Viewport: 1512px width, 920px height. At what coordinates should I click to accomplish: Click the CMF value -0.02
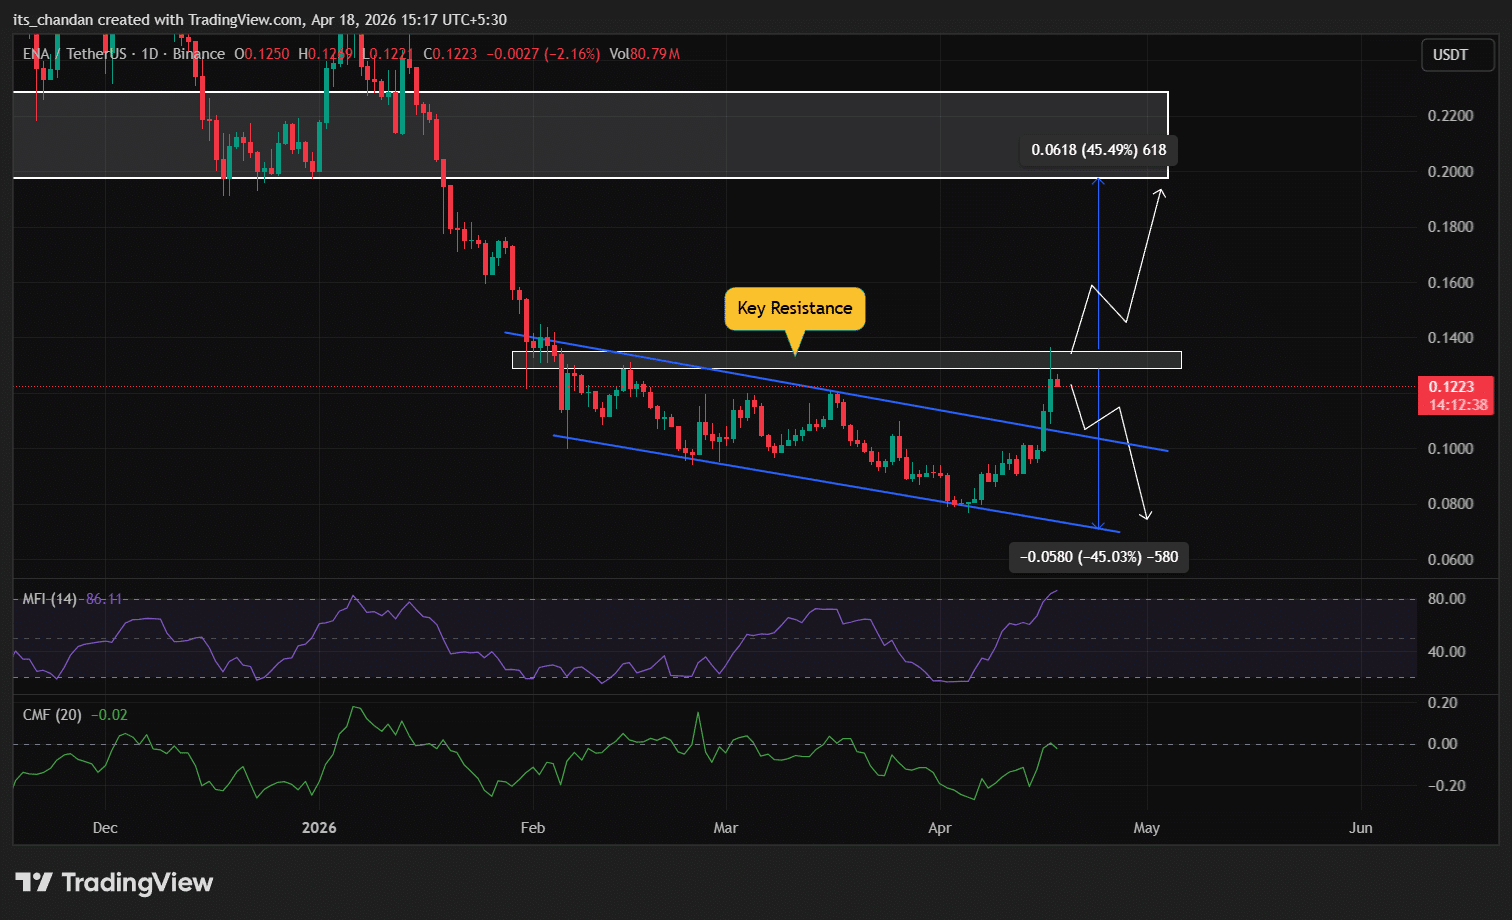pyautogui.click(x=109, y=715)
